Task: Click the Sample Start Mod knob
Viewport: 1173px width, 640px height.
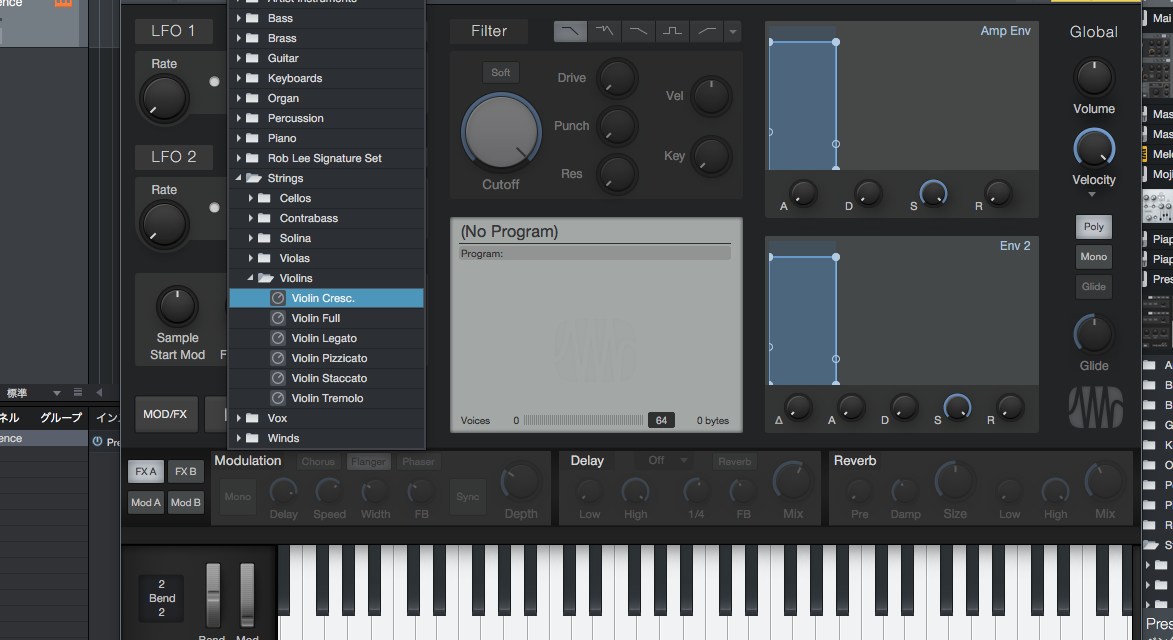Action: click(177, 307)
